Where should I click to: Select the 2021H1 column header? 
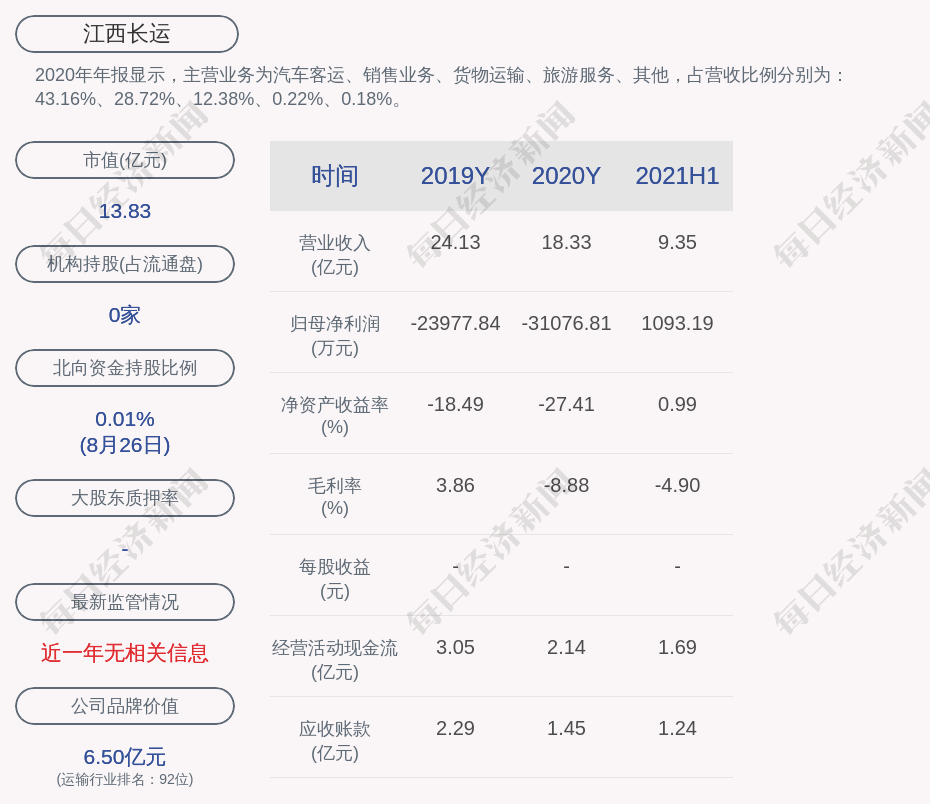tap(677, 176)
